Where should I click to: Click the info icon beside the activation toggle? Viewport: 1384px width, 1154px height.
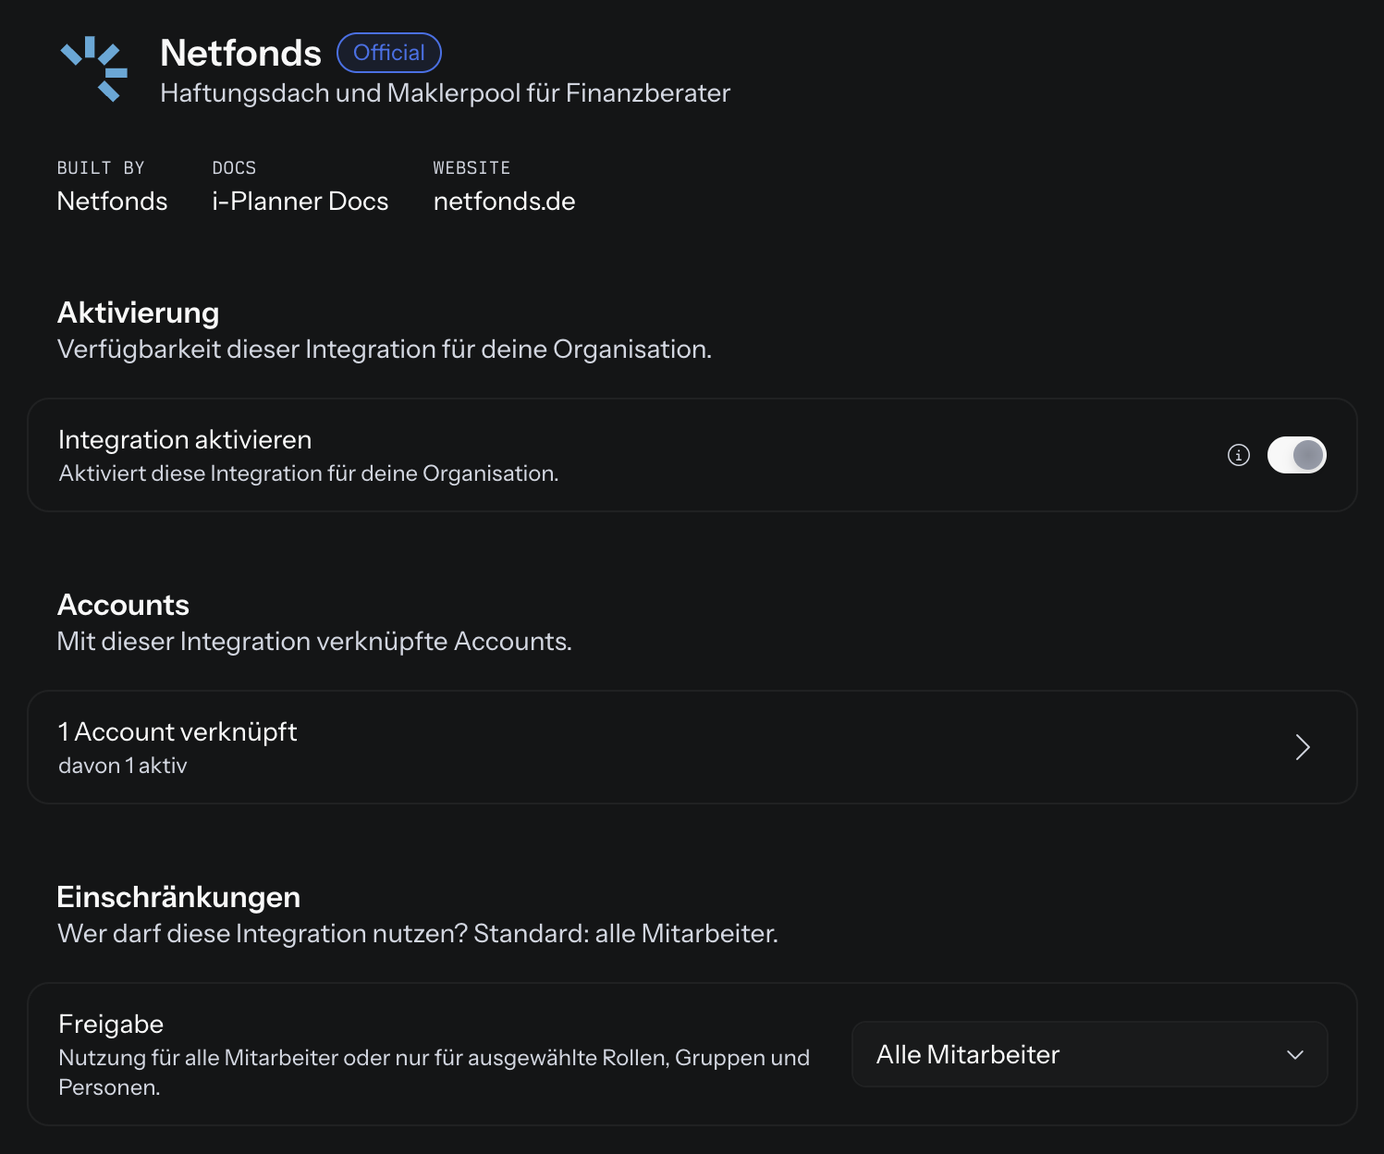click(1238, 455)
